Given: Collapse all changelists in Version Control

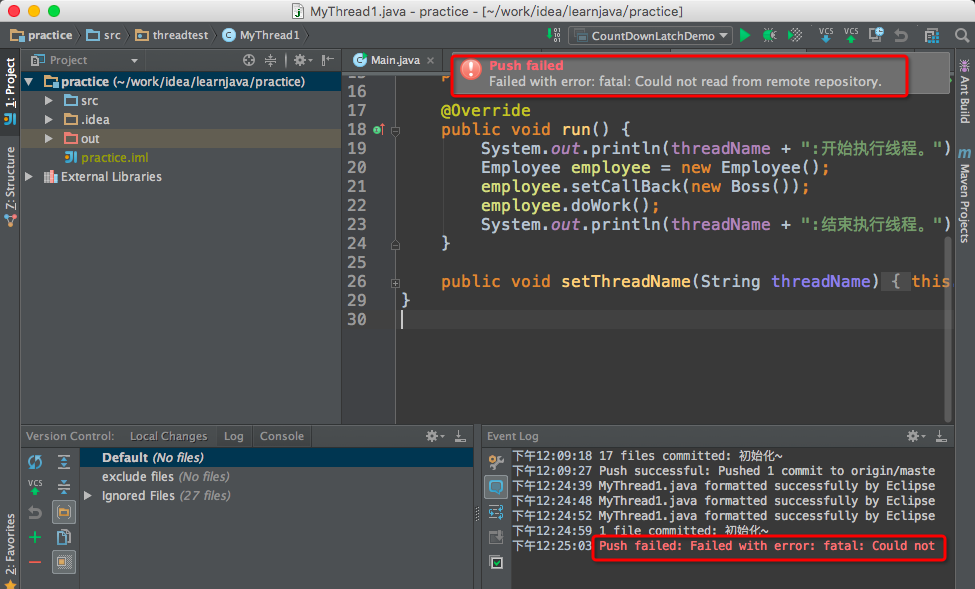Looking at the screenshot, I should click(63, 487).
